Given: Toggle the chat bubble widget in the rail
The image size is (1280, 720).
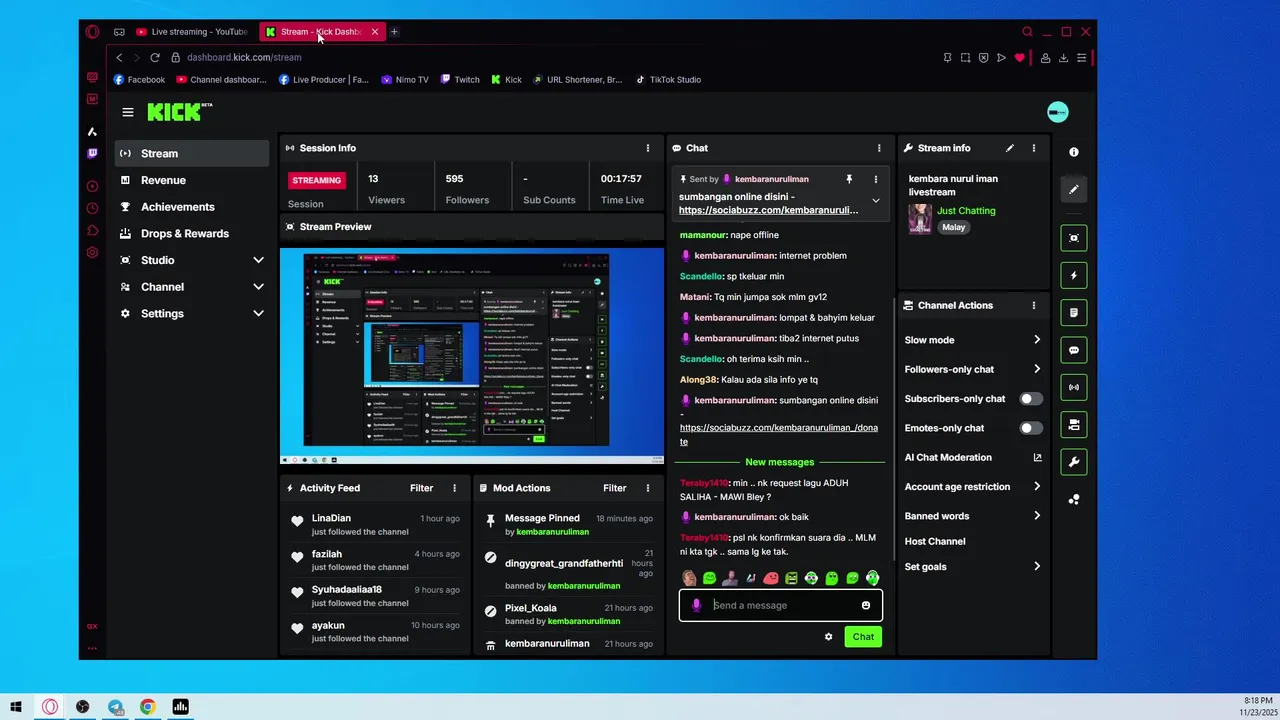Looking at the screenshot, I should (1074, 350).
